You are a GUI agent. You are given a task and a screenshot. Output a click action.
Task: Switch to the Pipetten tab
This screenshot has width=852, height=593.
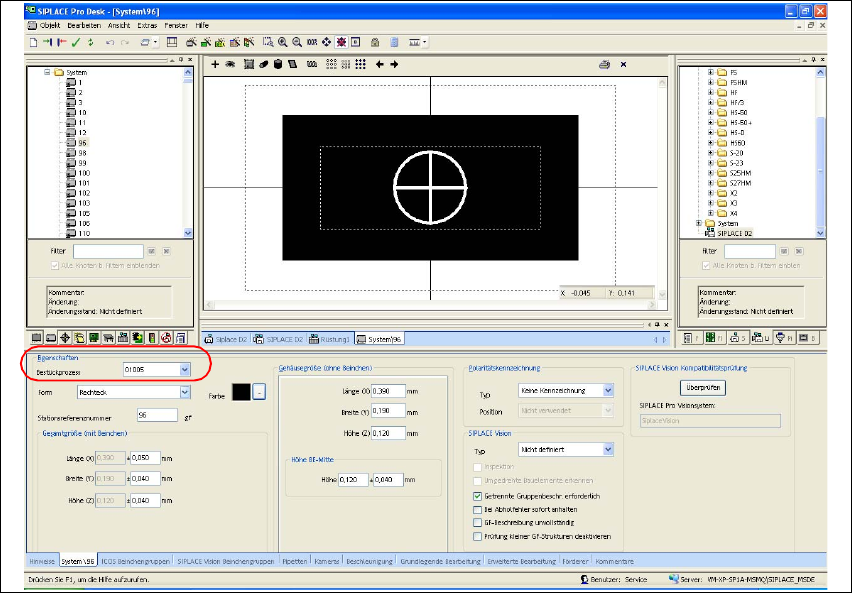[x=294, y=563]
